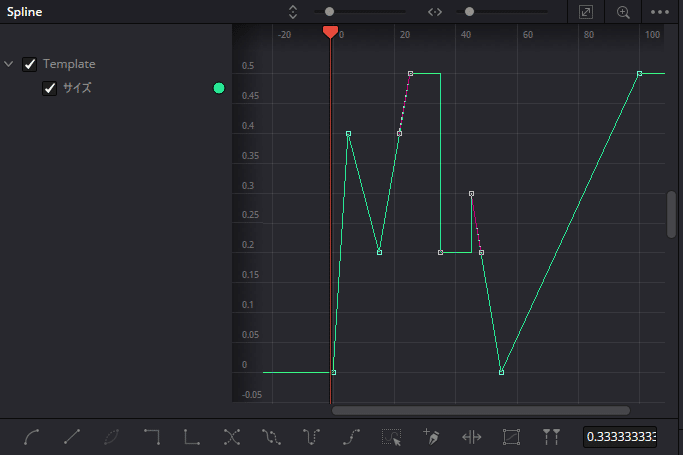The image size is (683, 455).
Task: Click the horizontal zoom slider handle
Action: click(x=469, y=12)
